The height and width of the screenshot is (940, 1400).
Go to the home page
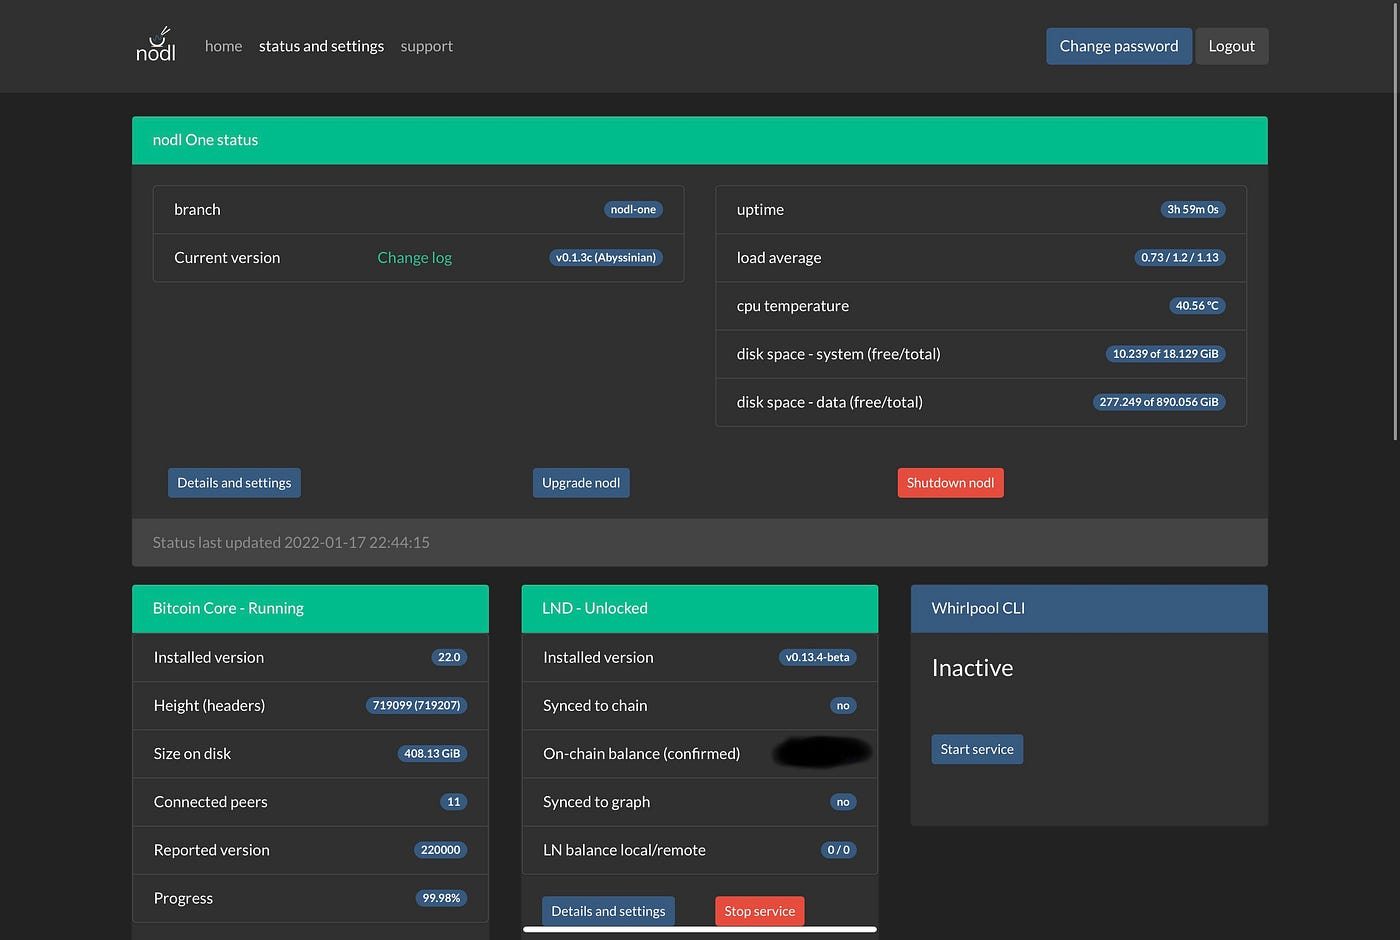point(223,46)
